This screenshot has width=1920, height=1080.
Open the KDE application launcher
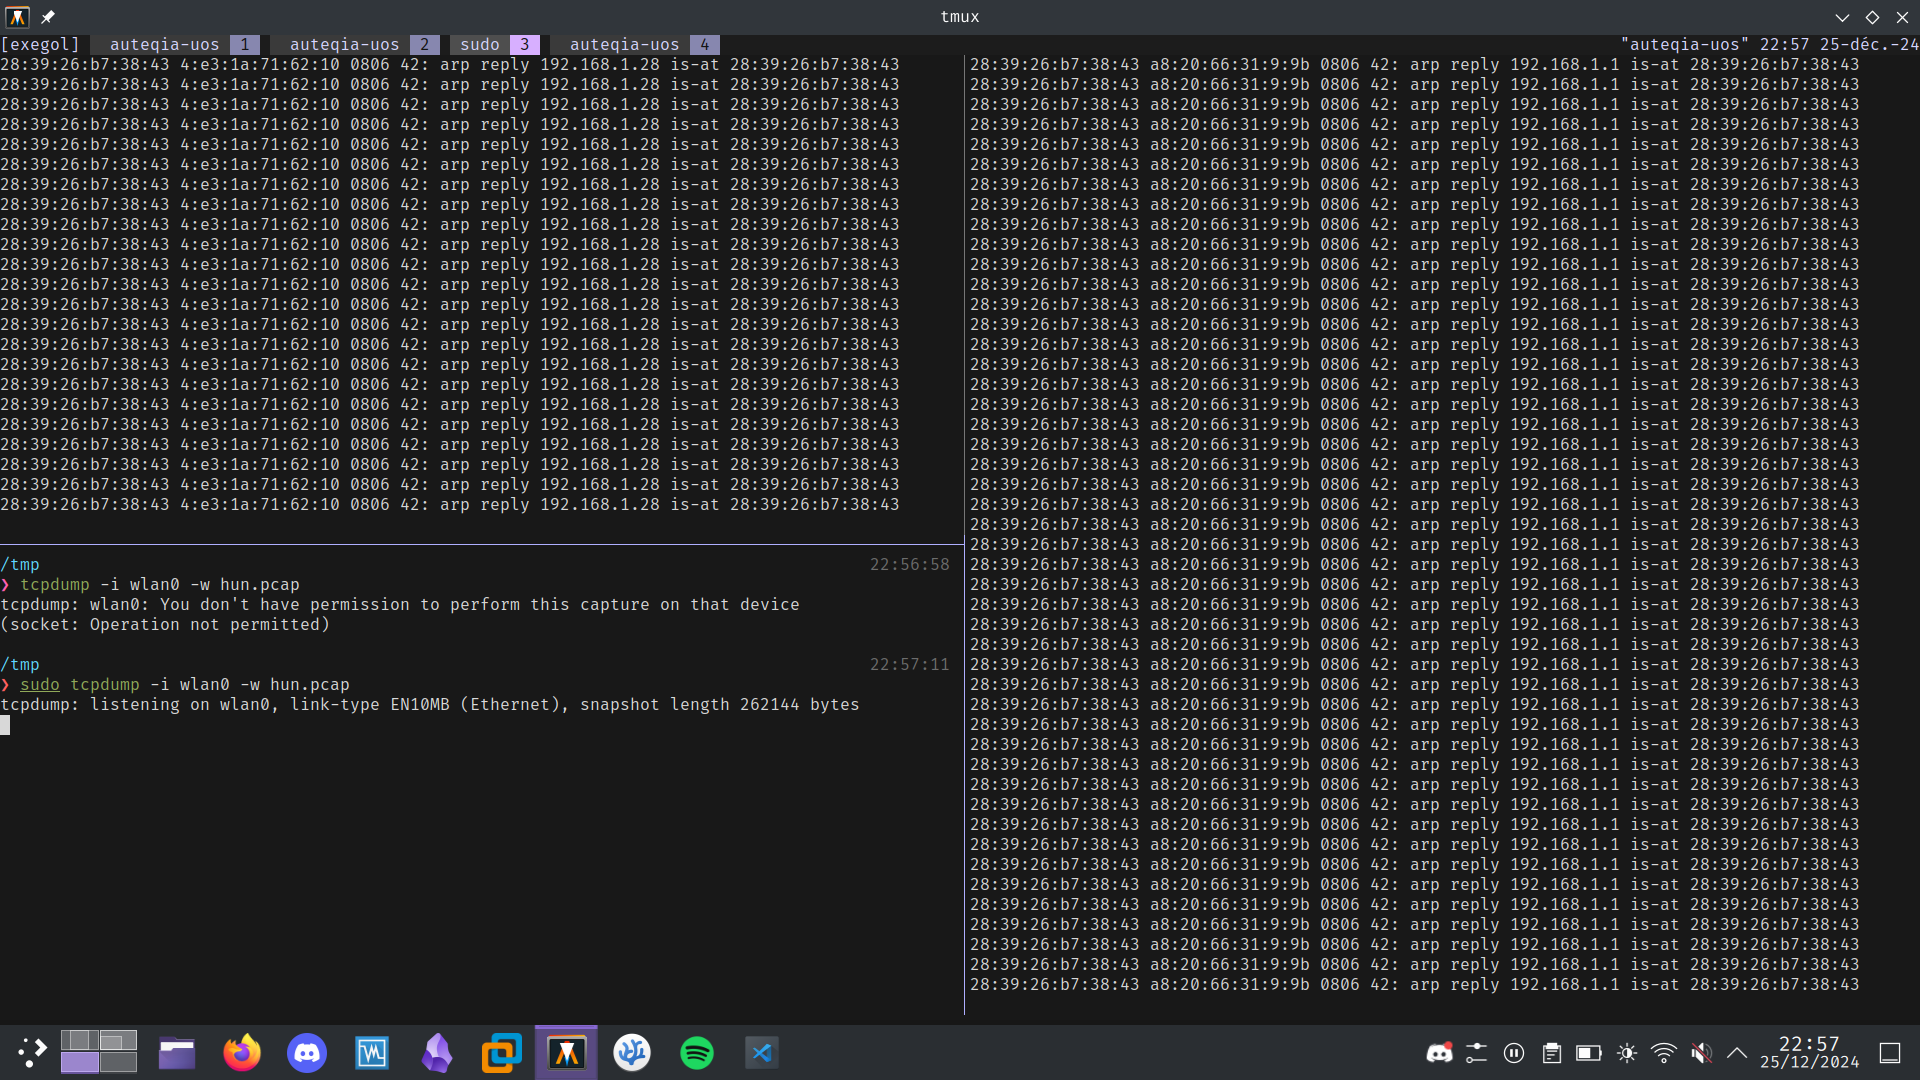[32, 1052]
